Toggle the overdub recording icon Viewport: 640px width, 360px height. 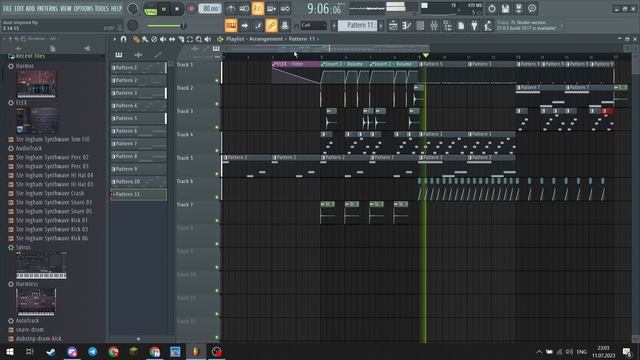click(x=271, y=9)
